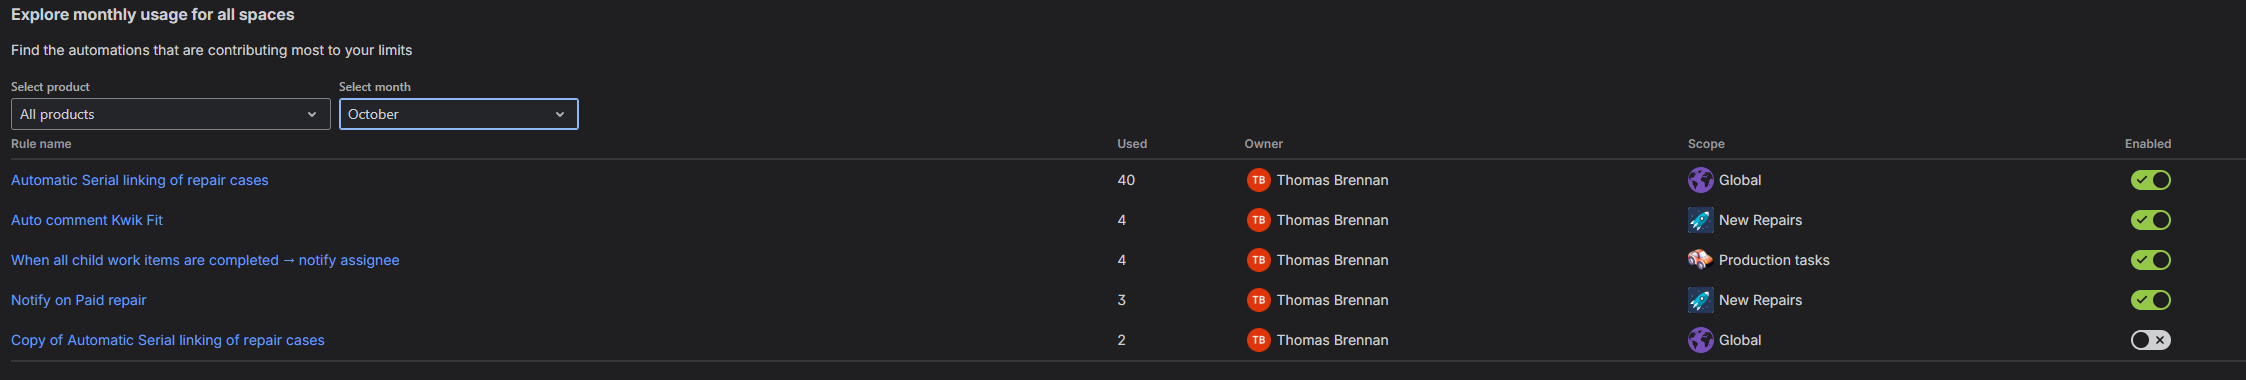
Task: Open the Automatic Serial linking of repair cases rule
Action: click(140, 180)
